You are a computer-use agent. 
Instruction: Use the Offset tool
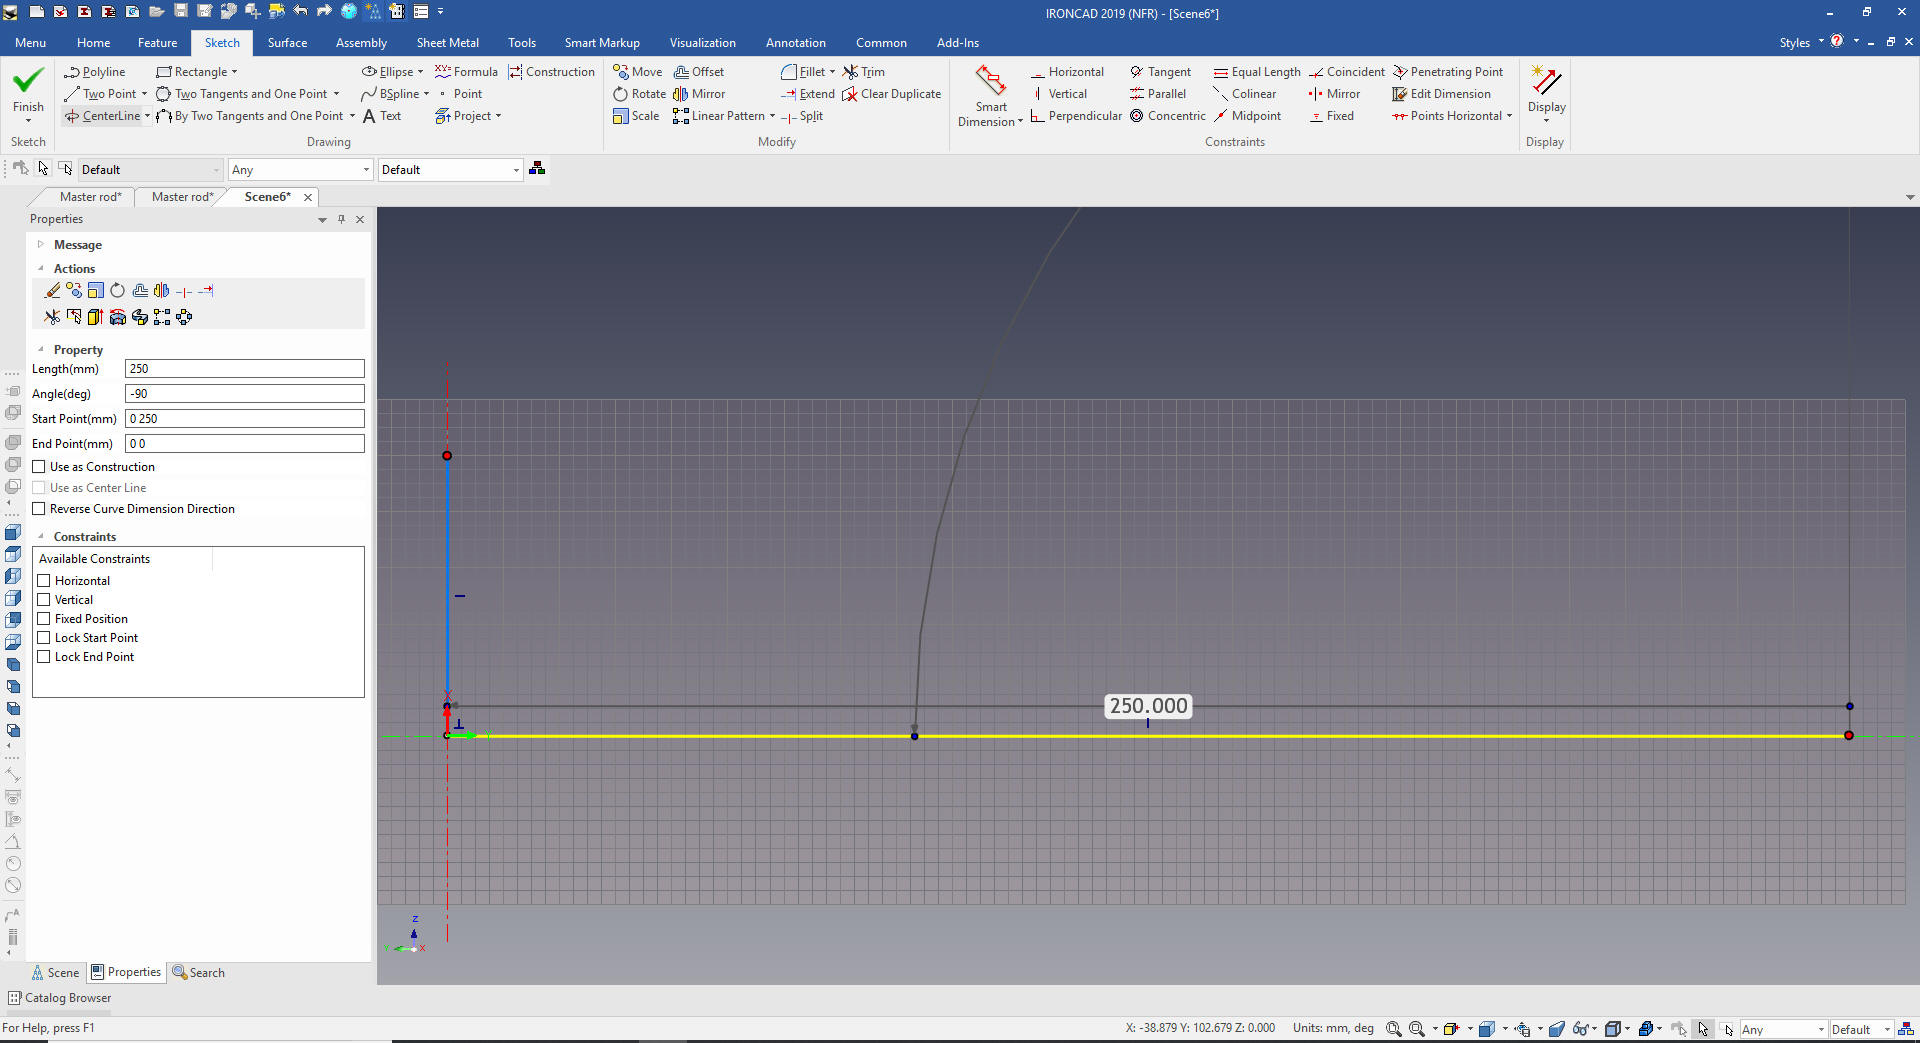point(699,72)
